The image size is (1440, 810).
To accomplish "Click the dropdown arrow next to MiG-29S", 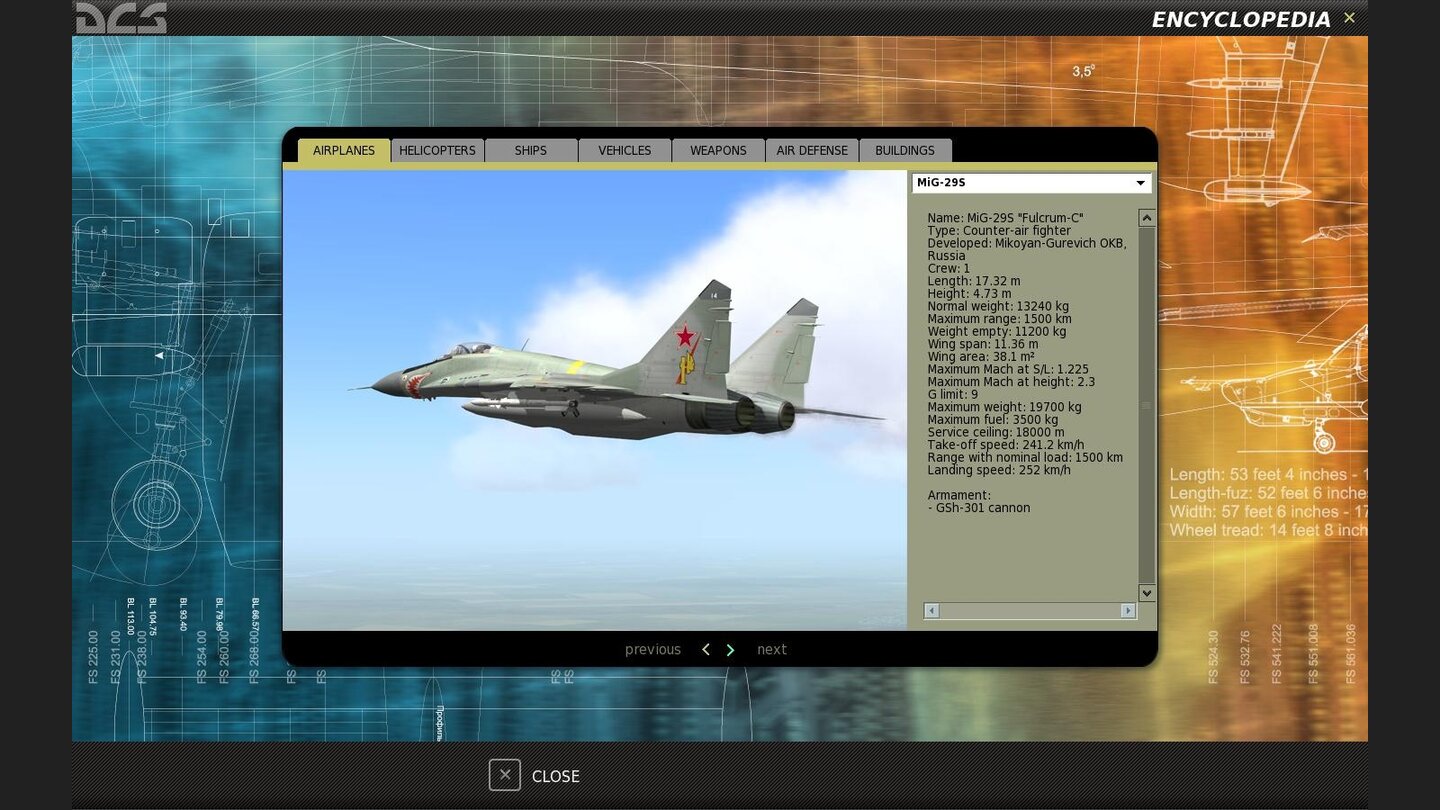I will 1140,183.
